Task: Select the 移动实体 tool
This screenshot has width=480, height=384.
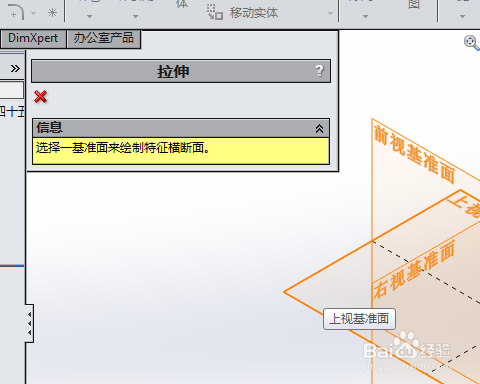Action: coord(253,13)
